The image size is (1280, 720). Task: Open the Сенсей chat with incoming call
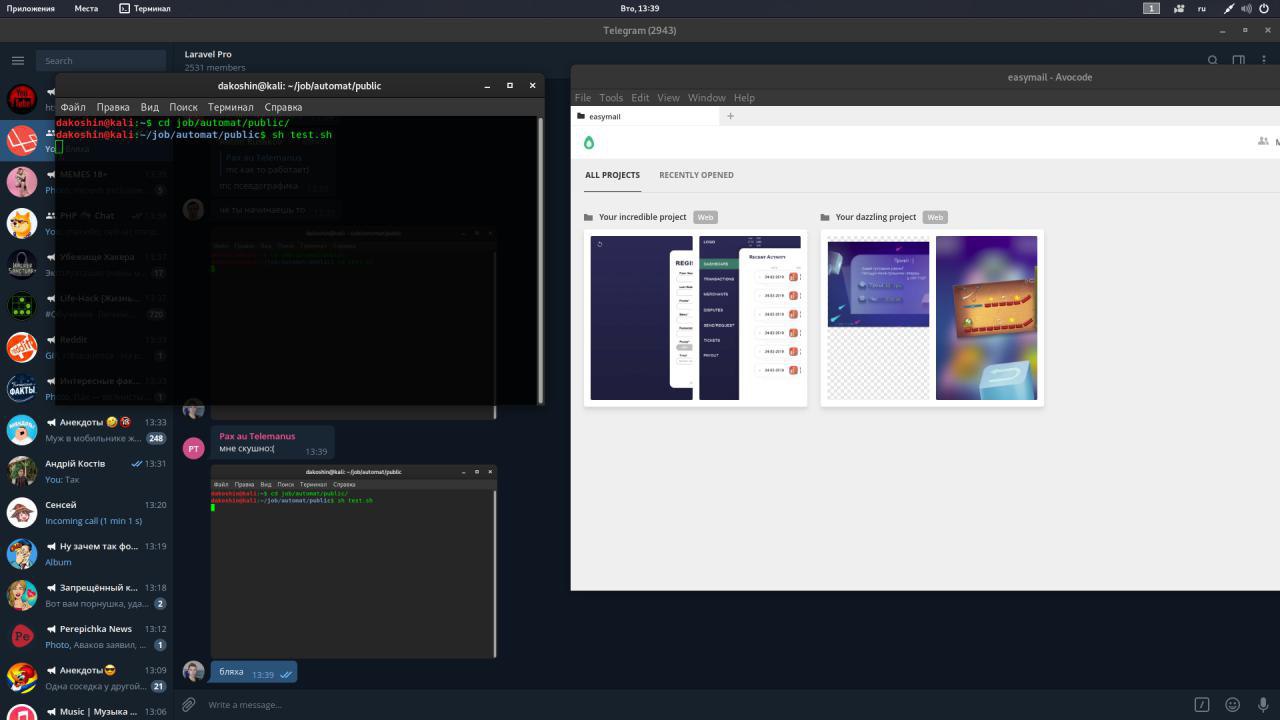[x=86, y=513]
